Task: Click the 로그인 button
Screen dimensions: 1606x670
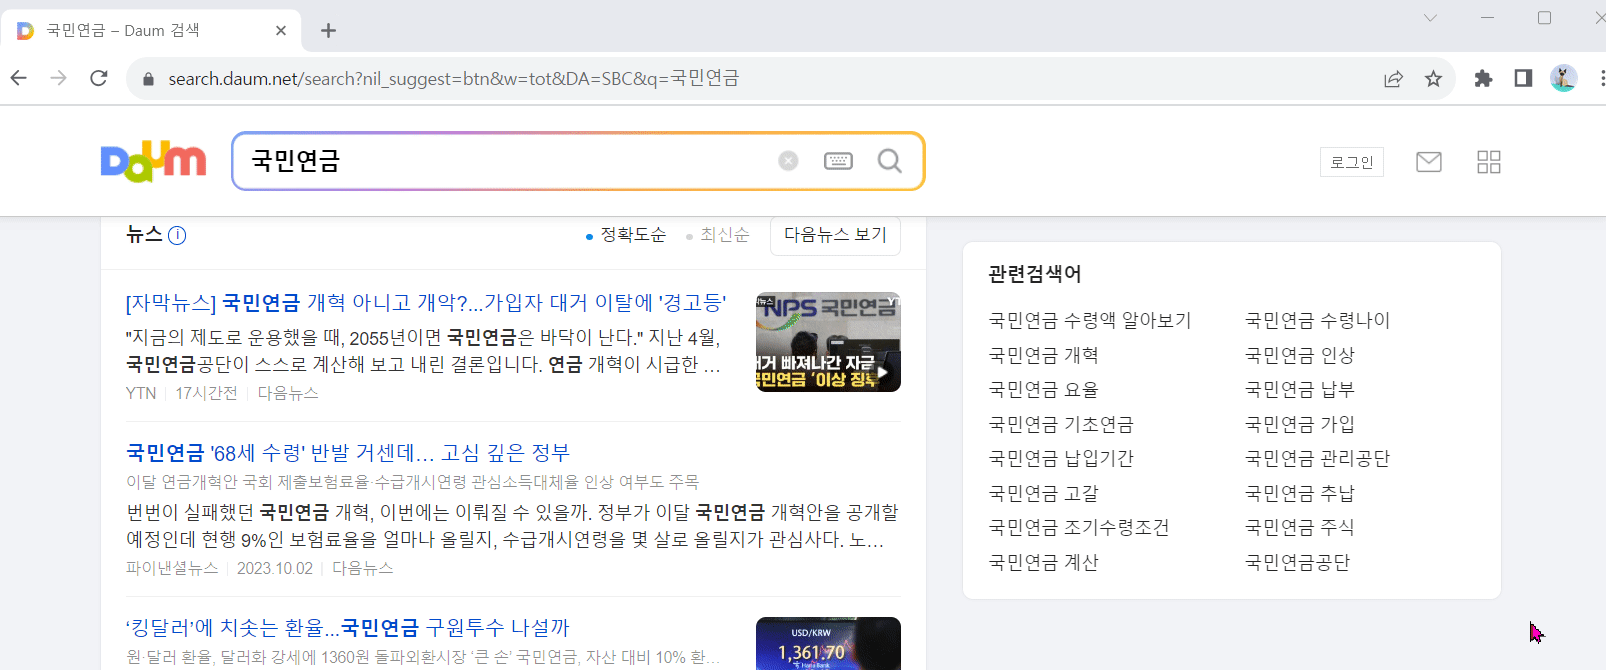Action: tap(1352, 162)
